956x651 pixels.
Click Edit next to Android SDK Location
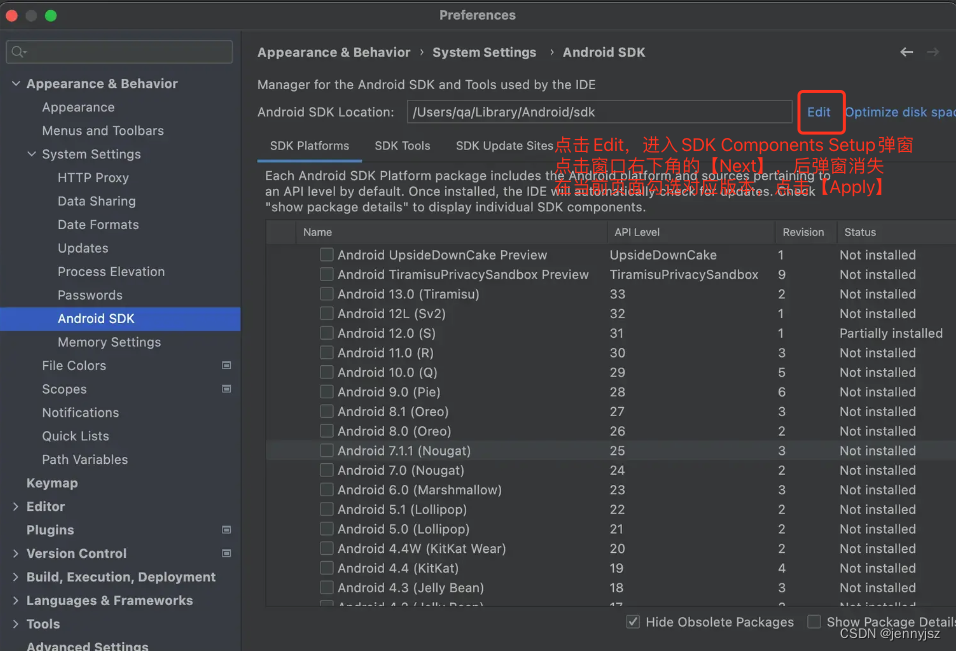tap(821, 113)
